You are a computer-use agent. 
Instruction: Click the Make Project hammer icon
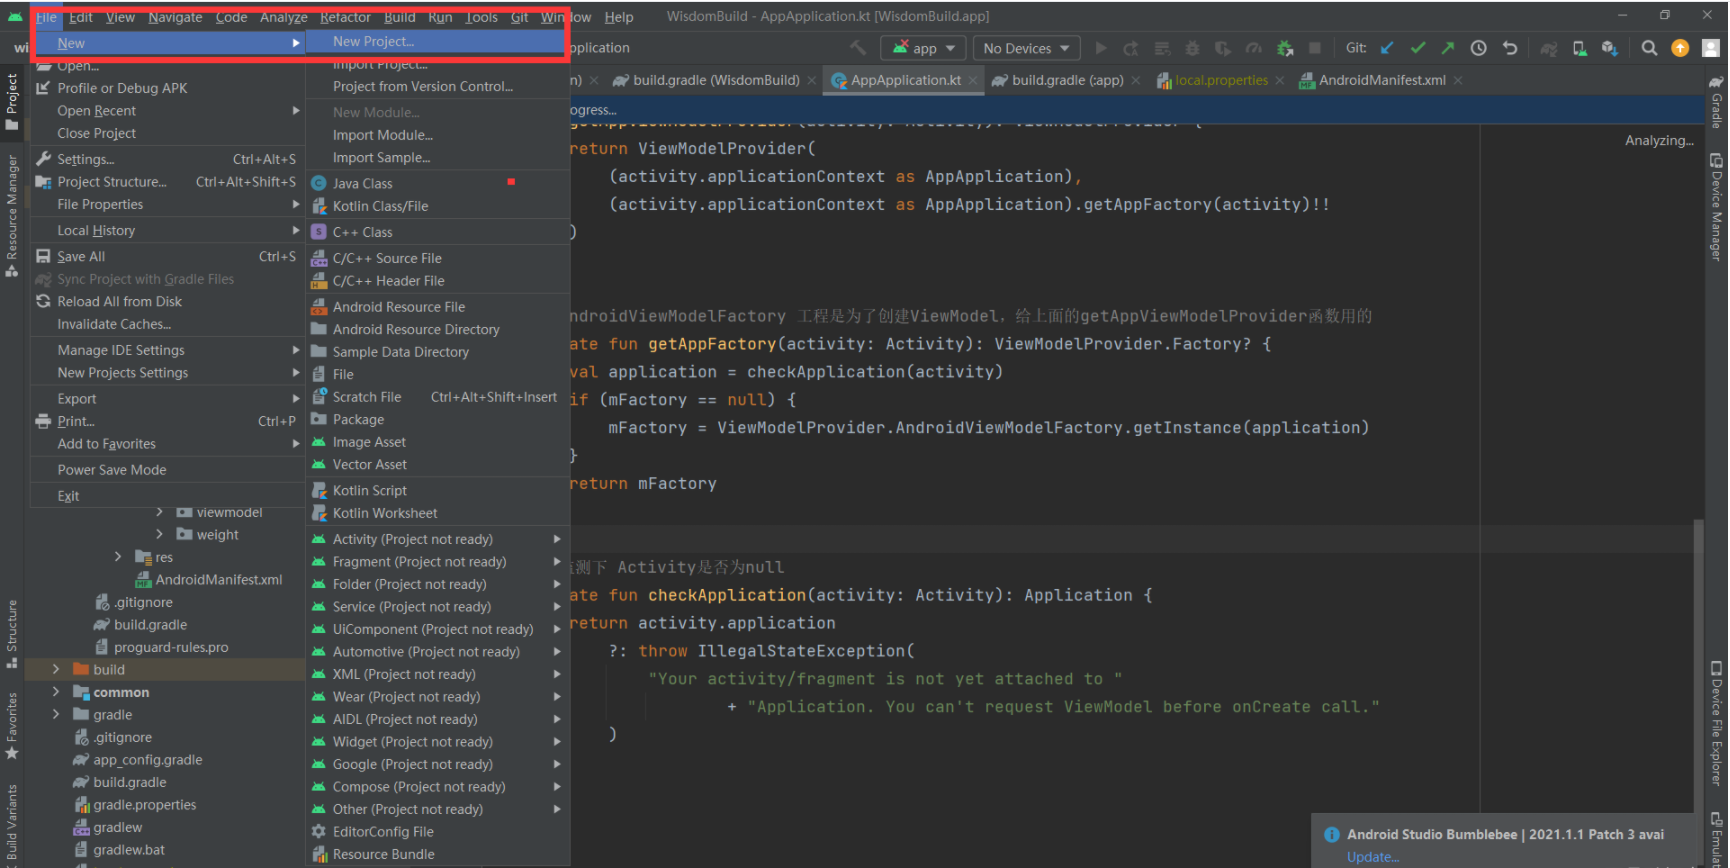[858, 48]
